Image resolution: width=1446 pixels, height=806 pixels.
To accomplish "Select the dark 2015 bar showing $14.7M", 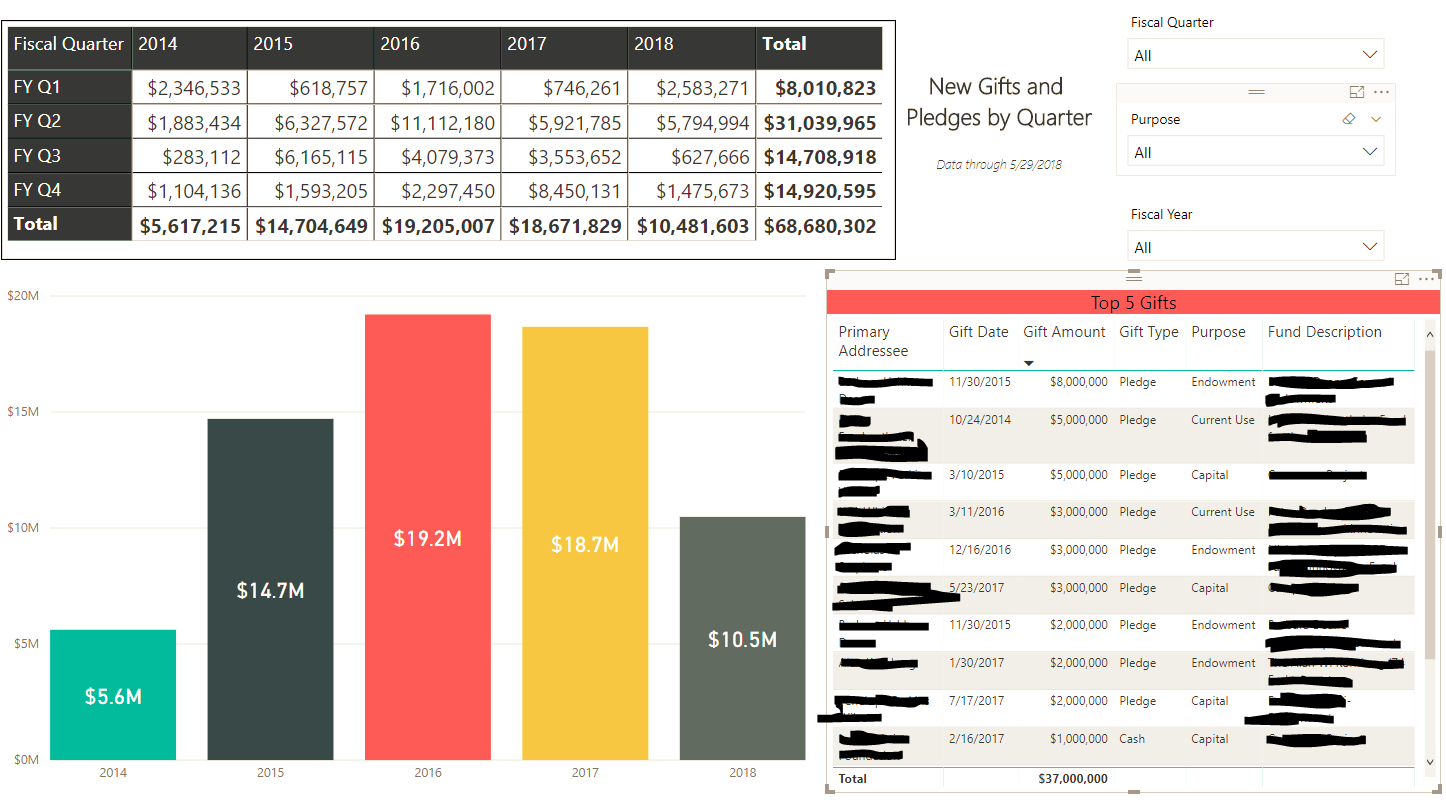I will click(x=270, y=589).
